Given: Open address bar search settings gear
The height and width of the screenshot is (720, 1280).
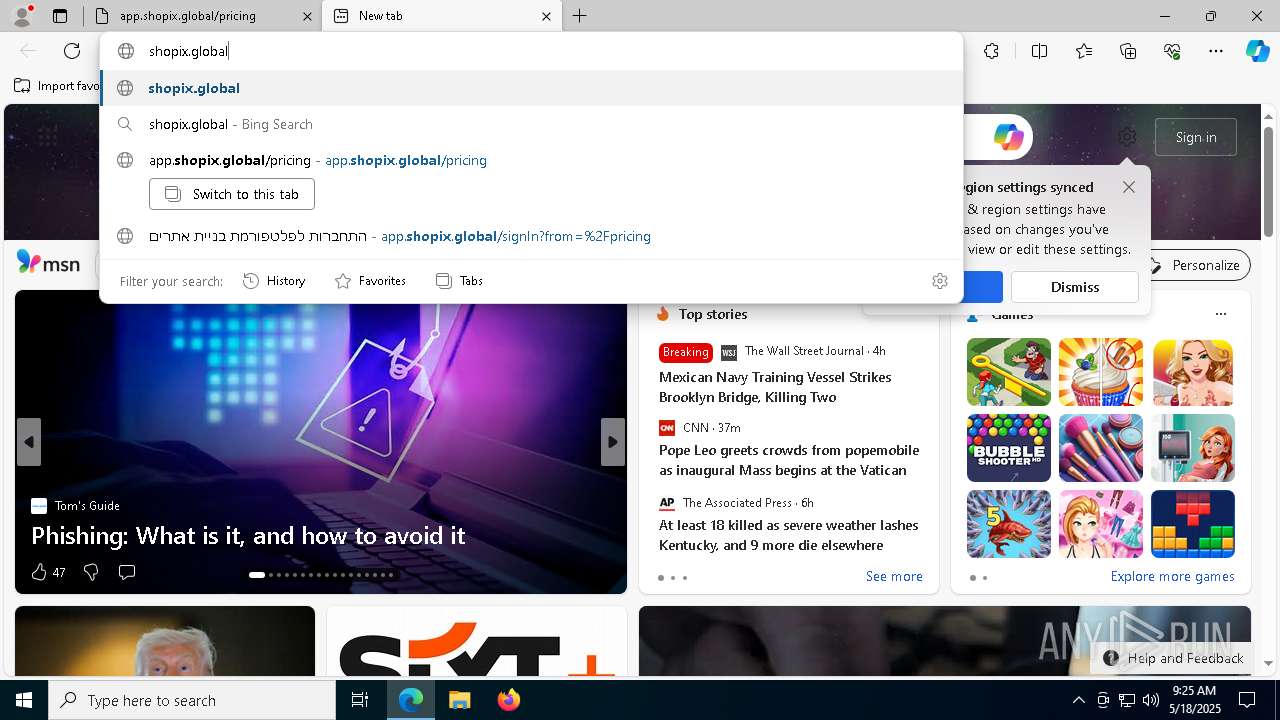Looking at the screenshot, I should (x=939, y=281).
